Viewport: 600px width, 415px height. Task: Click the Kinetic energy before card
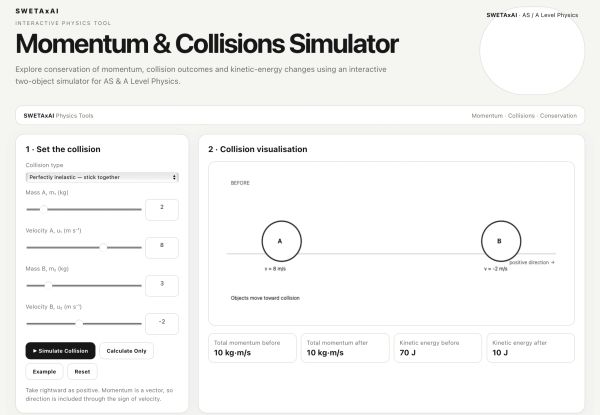pos(438,348)
